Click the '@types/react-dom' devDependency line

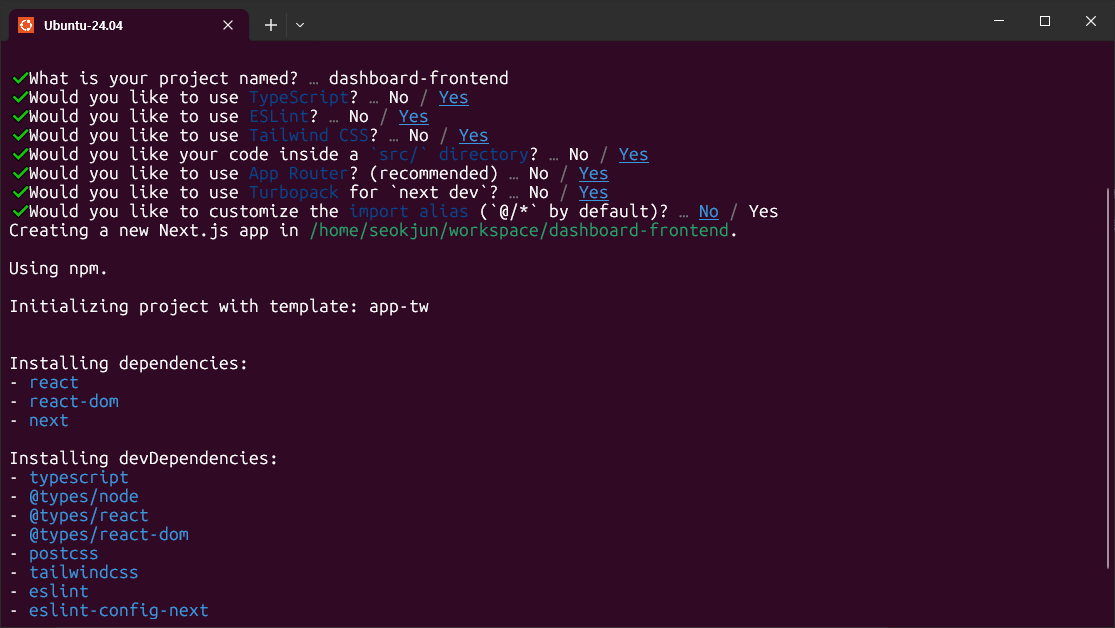tap(109, 534)
